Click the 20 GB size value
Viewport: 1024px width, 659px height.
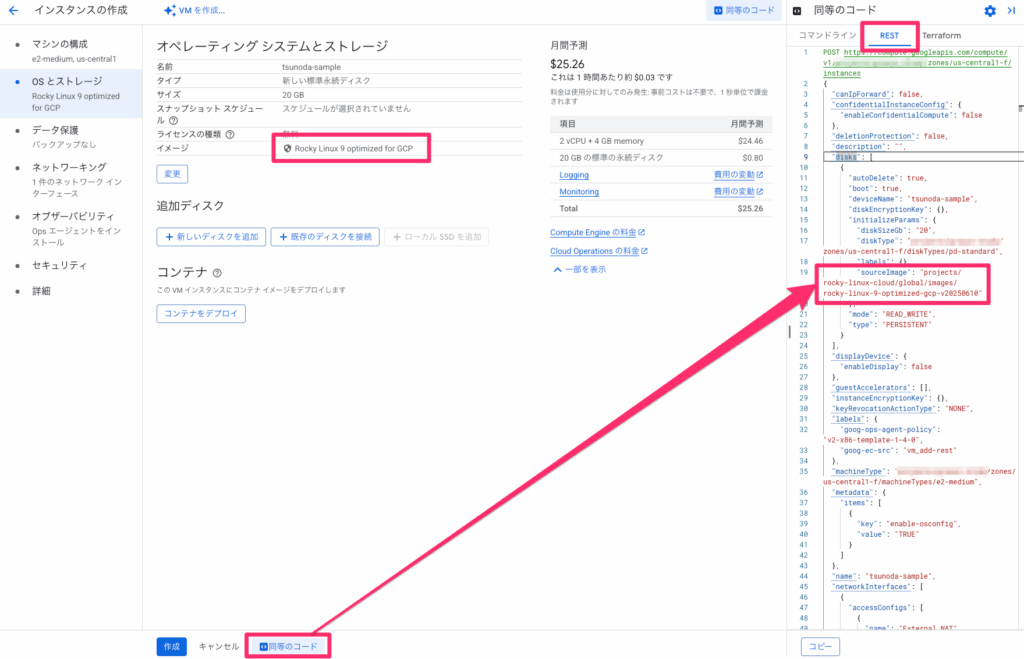(x=293, y=95)
